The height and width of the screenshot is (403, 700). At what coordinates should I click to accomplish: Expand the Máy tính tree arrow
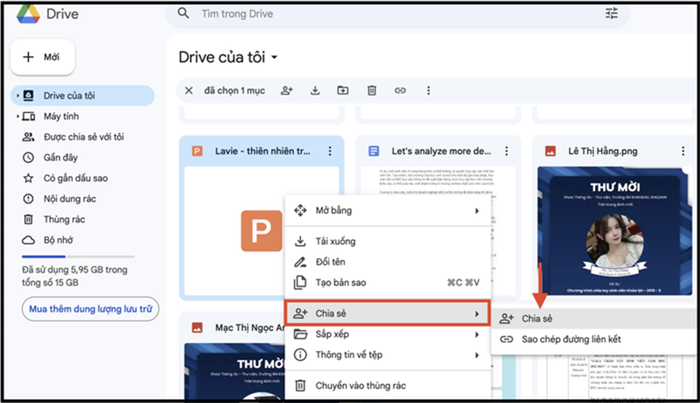click(x=17, y=116)
